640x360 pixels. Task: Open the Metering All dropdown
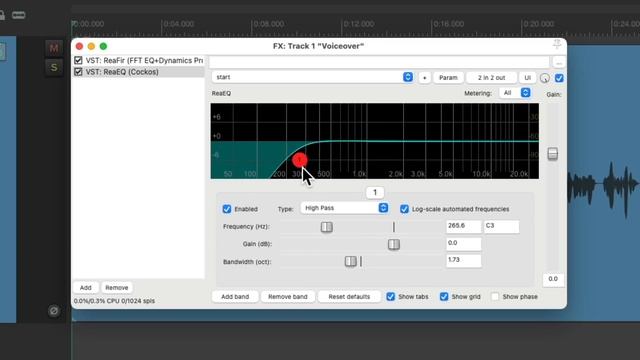(x=515, y=93)
